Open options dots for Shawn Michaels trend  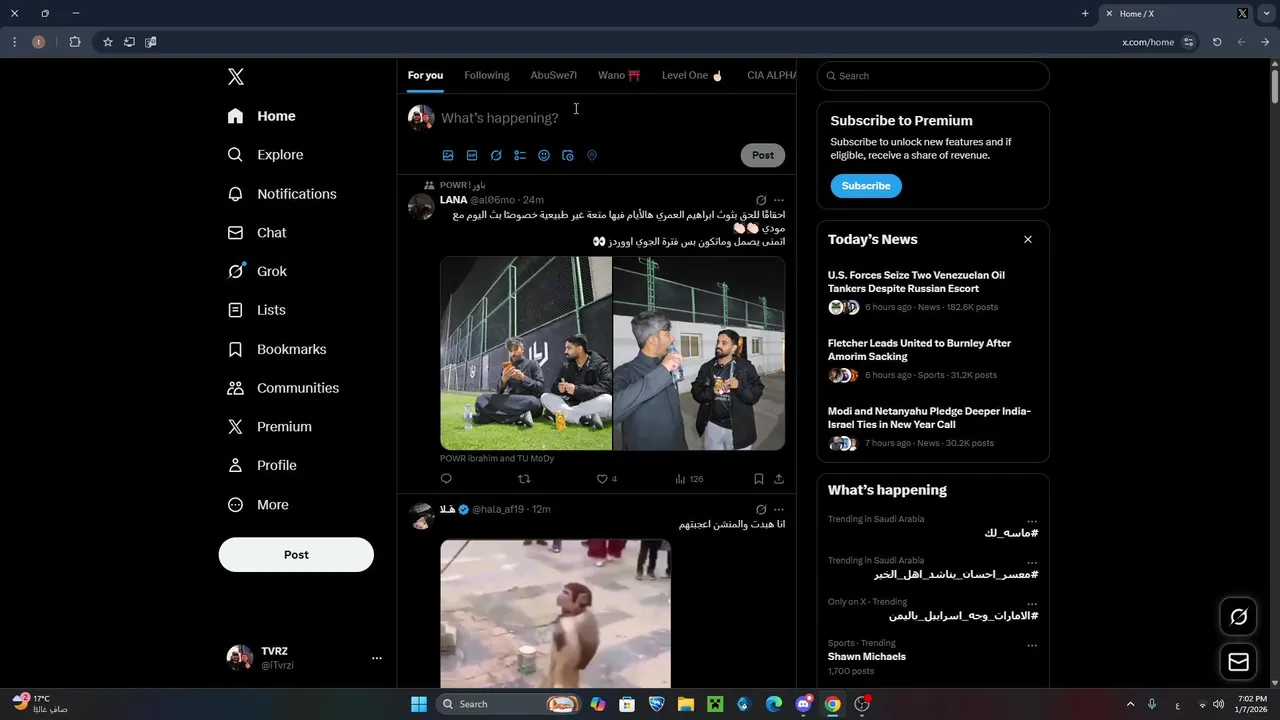tap(1032, 646)
